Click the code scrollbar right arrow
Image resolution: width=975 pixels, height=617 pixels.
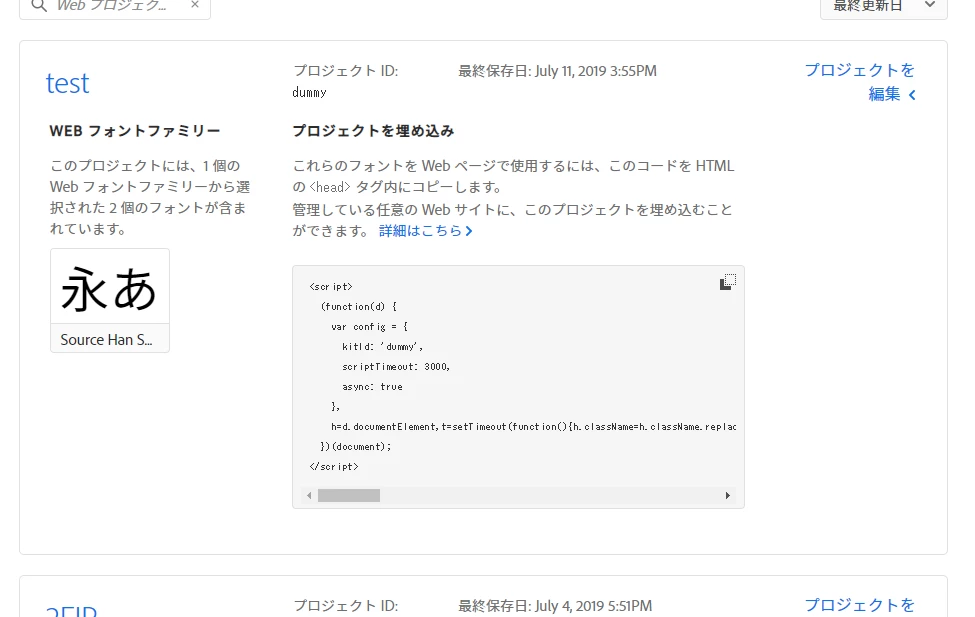728,496
